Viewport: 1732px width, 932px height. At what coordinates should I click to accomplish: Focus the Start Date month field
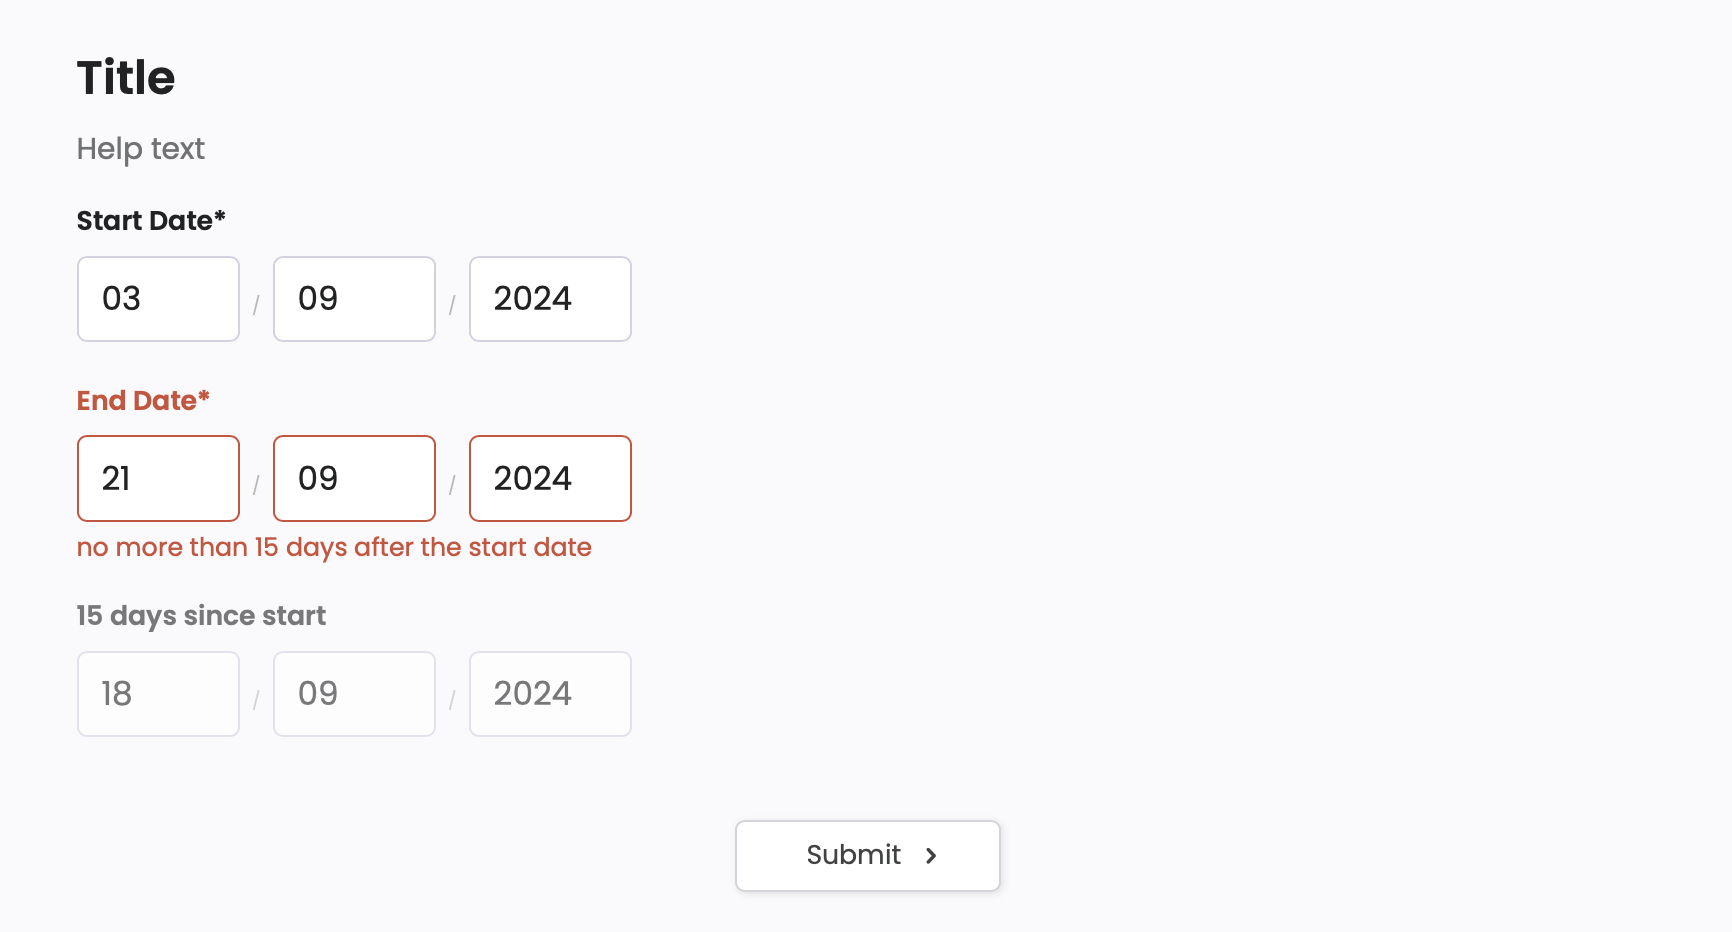click(x=354, y=299)
